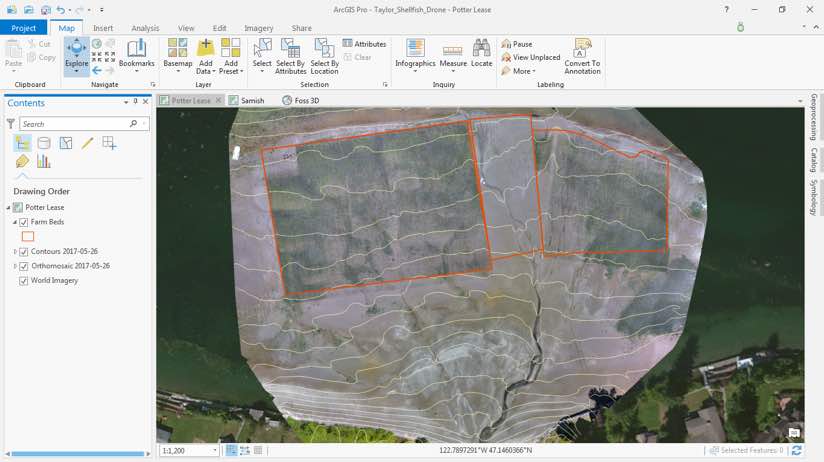Turn off the World Imagery layer
Image resolution: width=824 pixels, height=462 pixels.
(24, 281)
